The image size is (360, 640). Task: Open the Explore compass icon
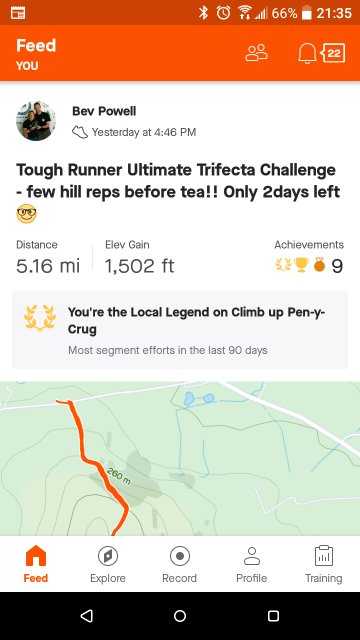[x=108, y=556]
